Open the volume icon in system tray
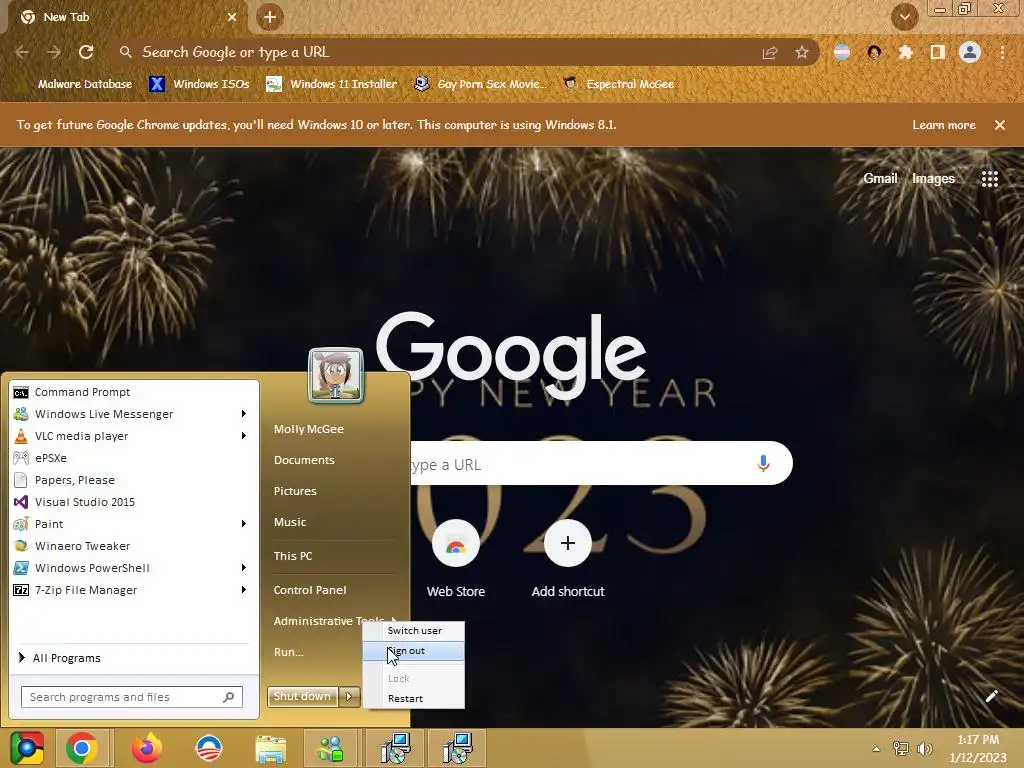 pos(924,749)
